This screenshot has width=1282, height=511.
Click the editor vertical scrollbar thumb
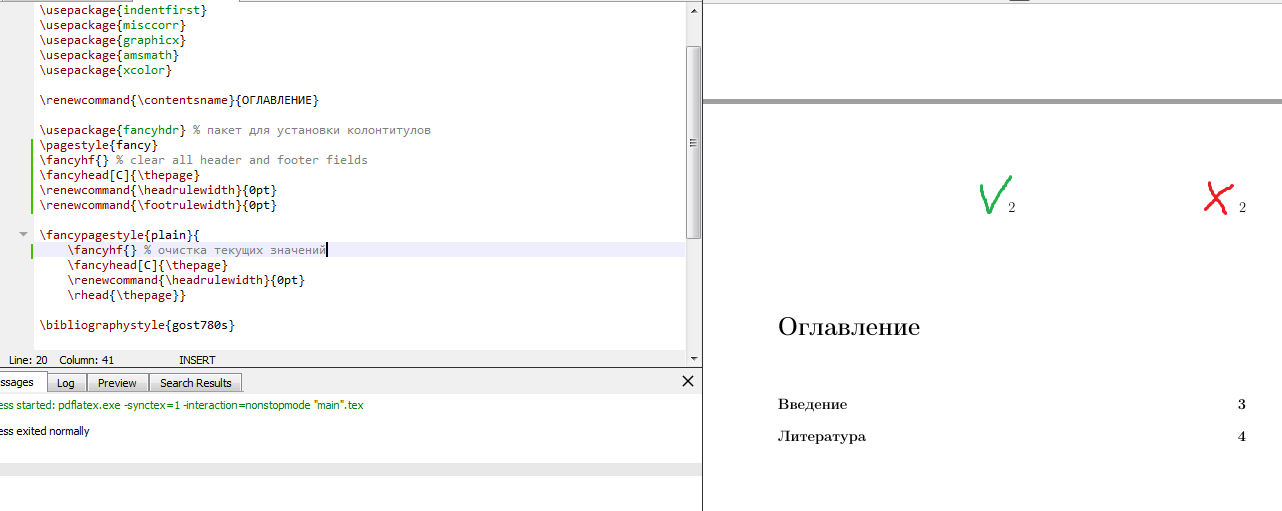click(x=693, y=142)
